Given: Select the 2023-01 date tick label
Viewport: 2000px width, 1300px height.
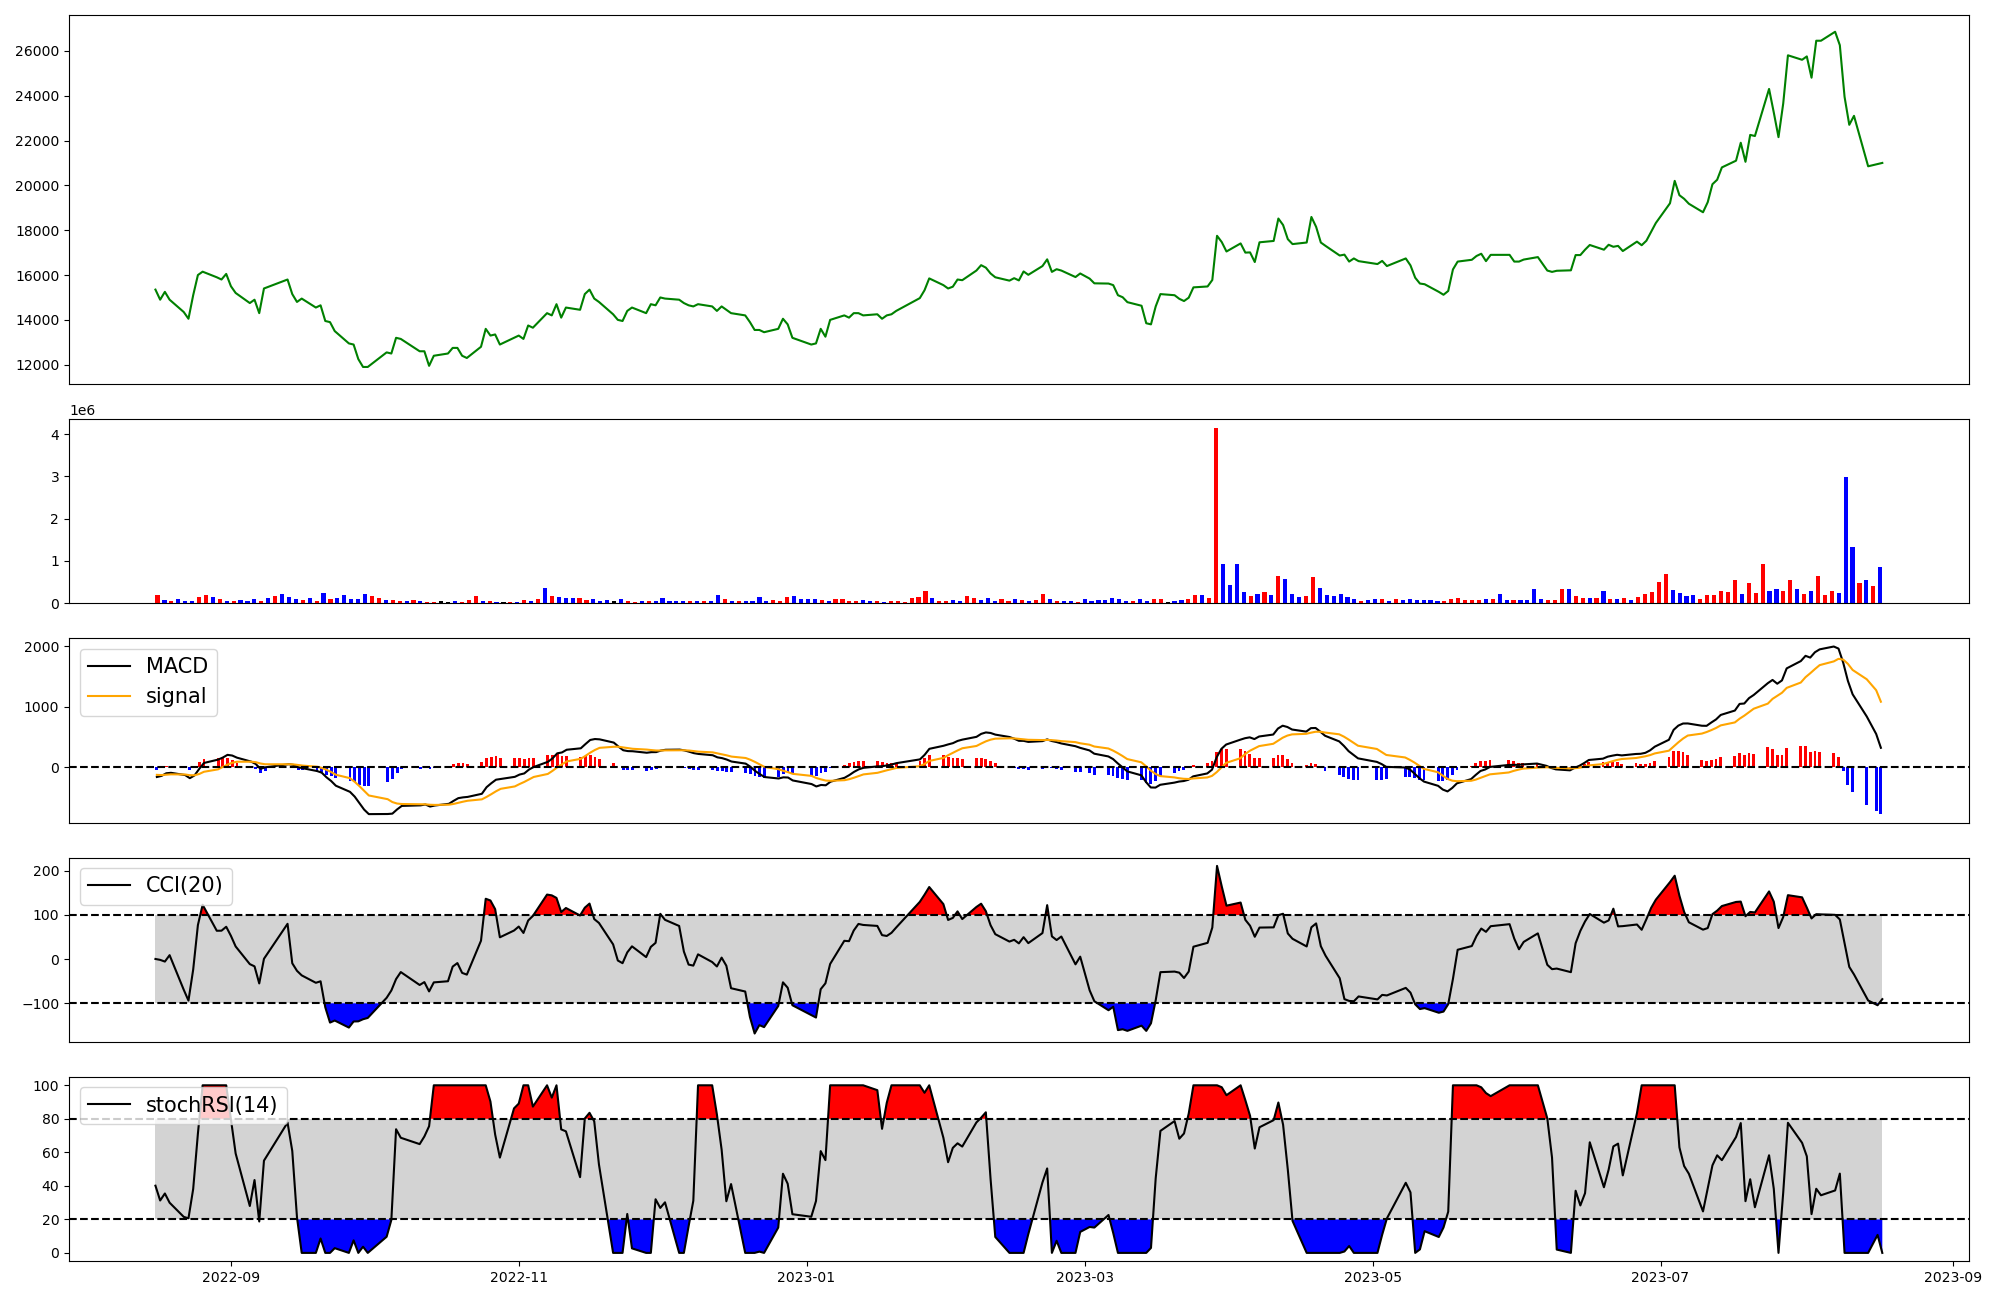Looking at the screenshot, I should coord(806,1277).
